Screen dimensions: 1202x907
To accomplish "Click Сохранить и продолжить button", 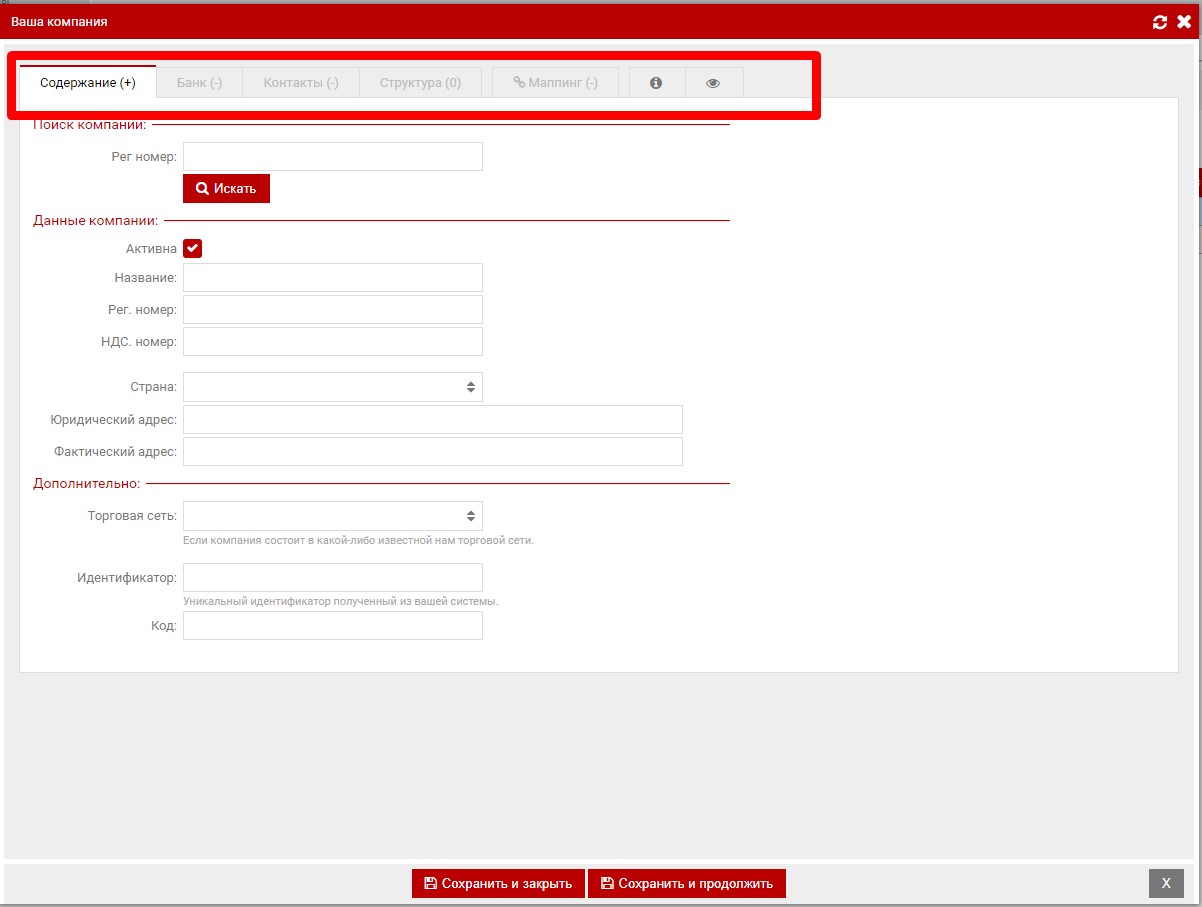I will (686, 884).
